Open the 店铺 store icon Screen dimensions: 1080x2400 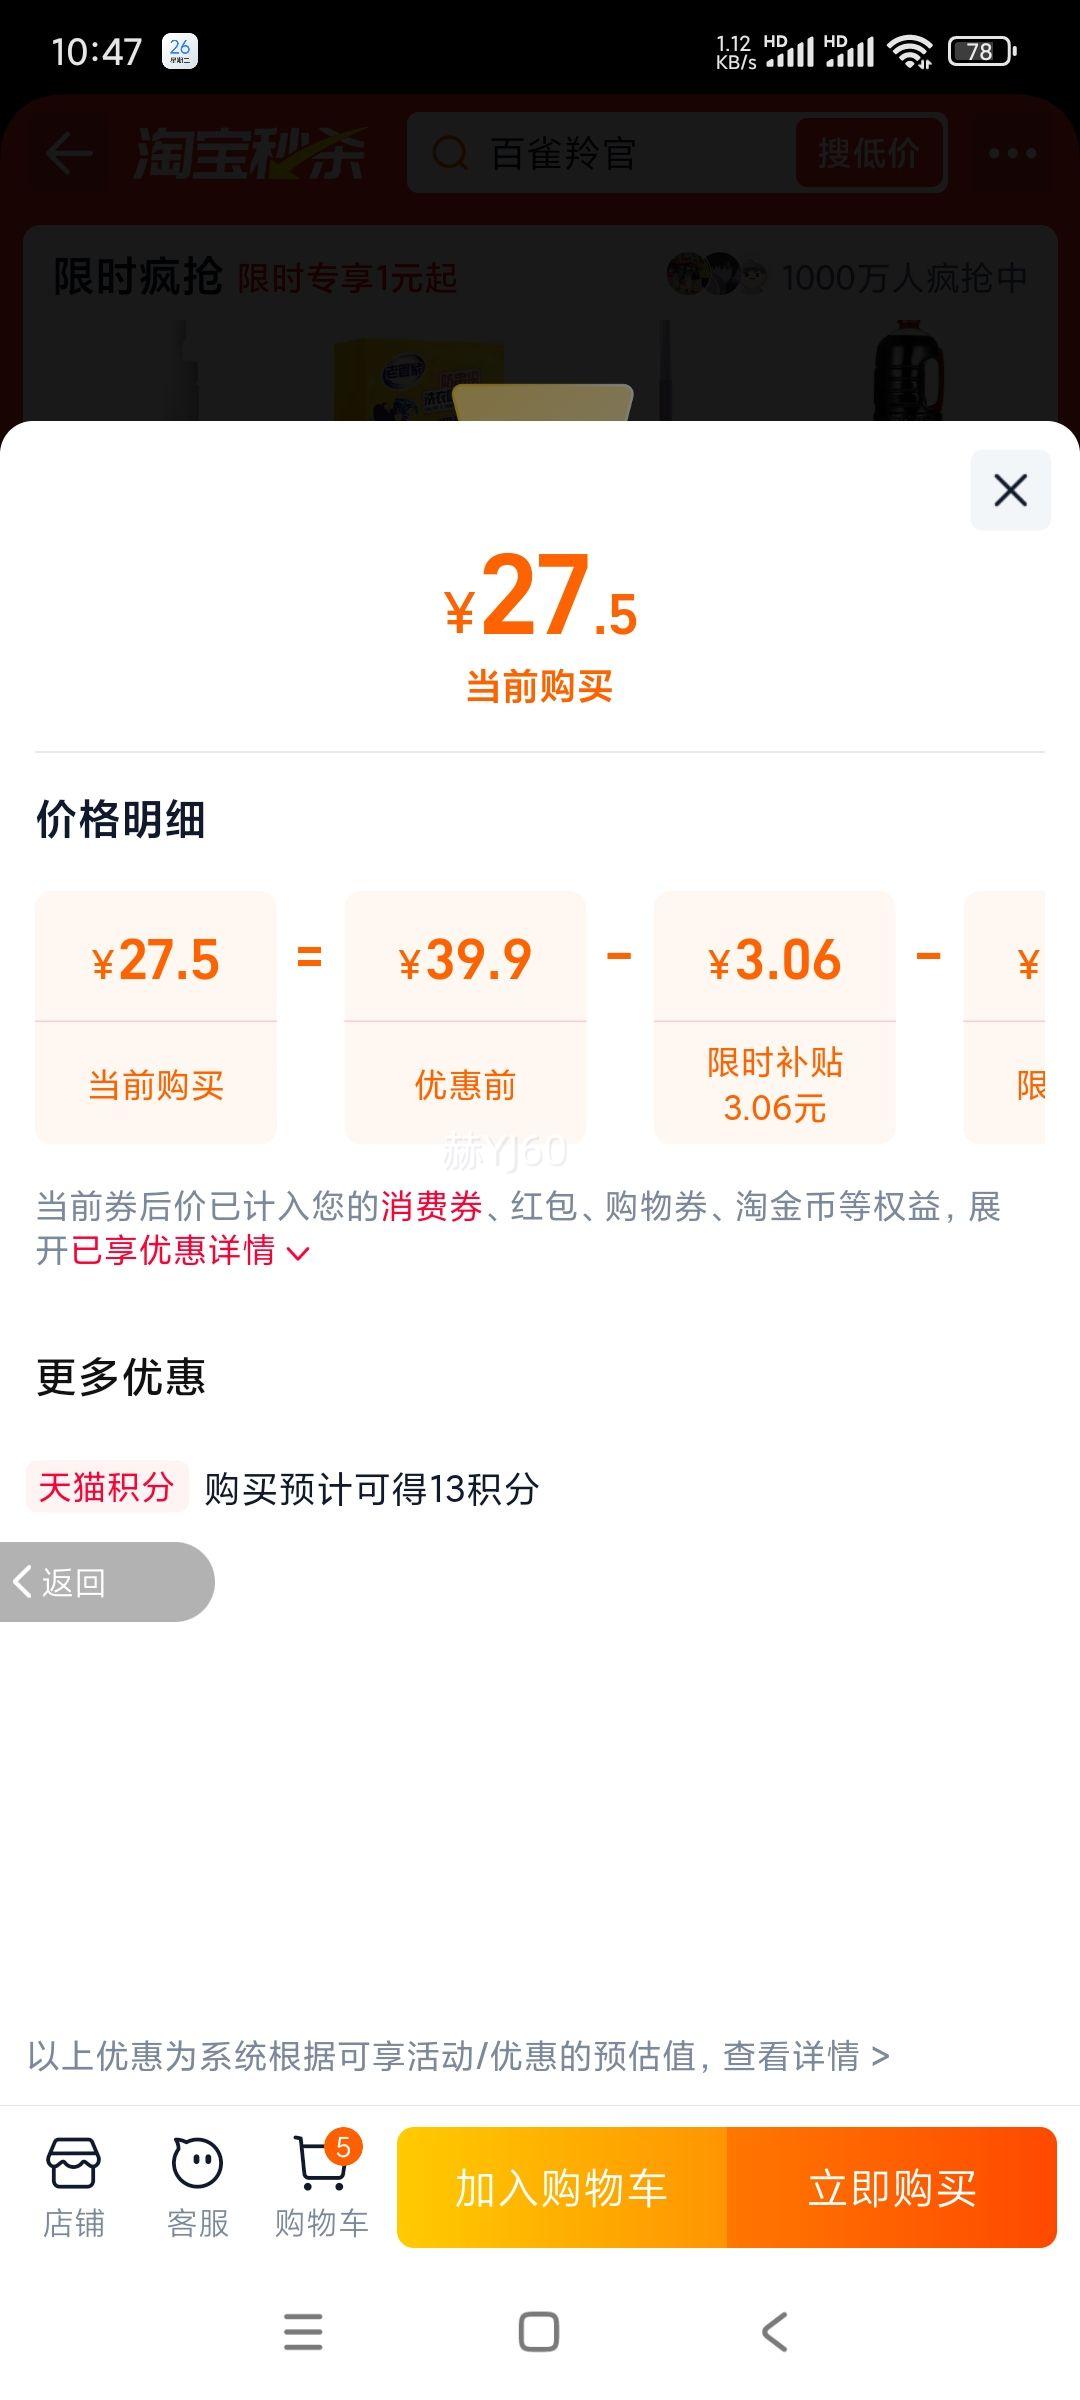click(73, 2187)
